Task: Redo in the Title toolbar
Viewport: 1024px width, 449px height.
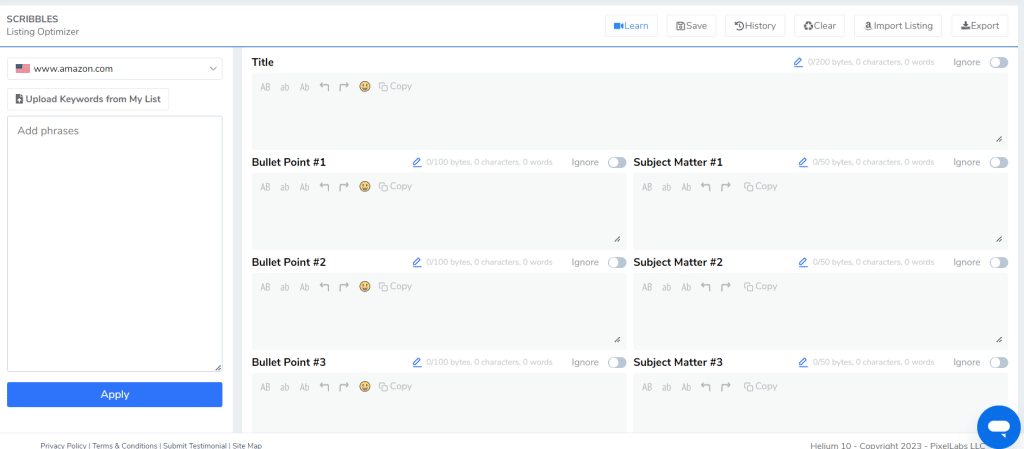Action: pyautogui.click(x=344, y=86)
